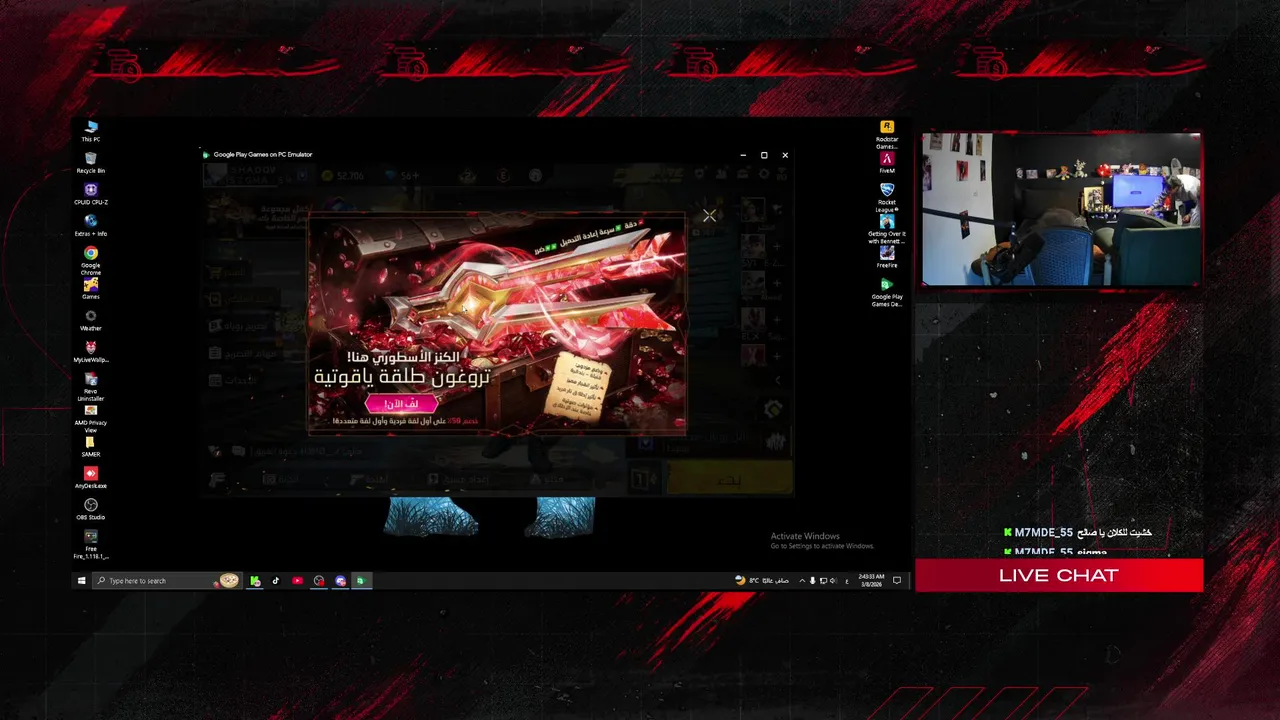Launch AnyDesk.exe from desktop

91,478
